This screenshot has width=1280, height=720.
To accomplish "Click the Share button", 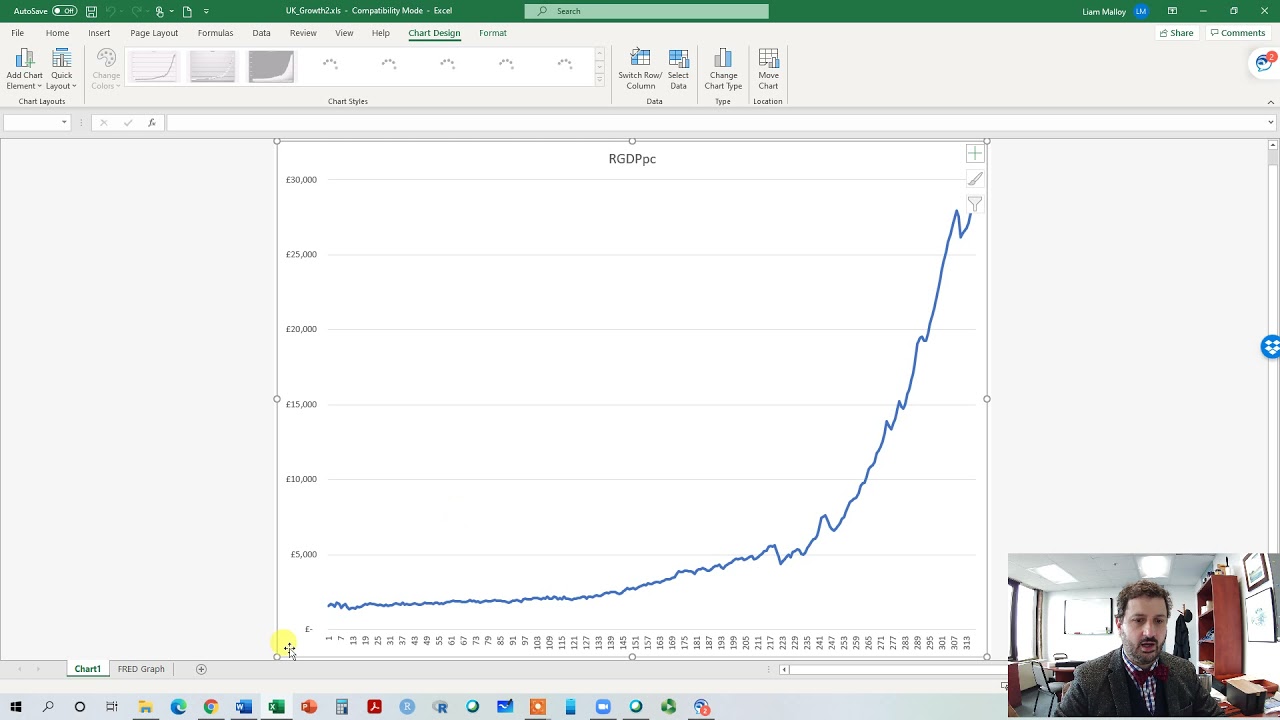I will click(1176, 33).
